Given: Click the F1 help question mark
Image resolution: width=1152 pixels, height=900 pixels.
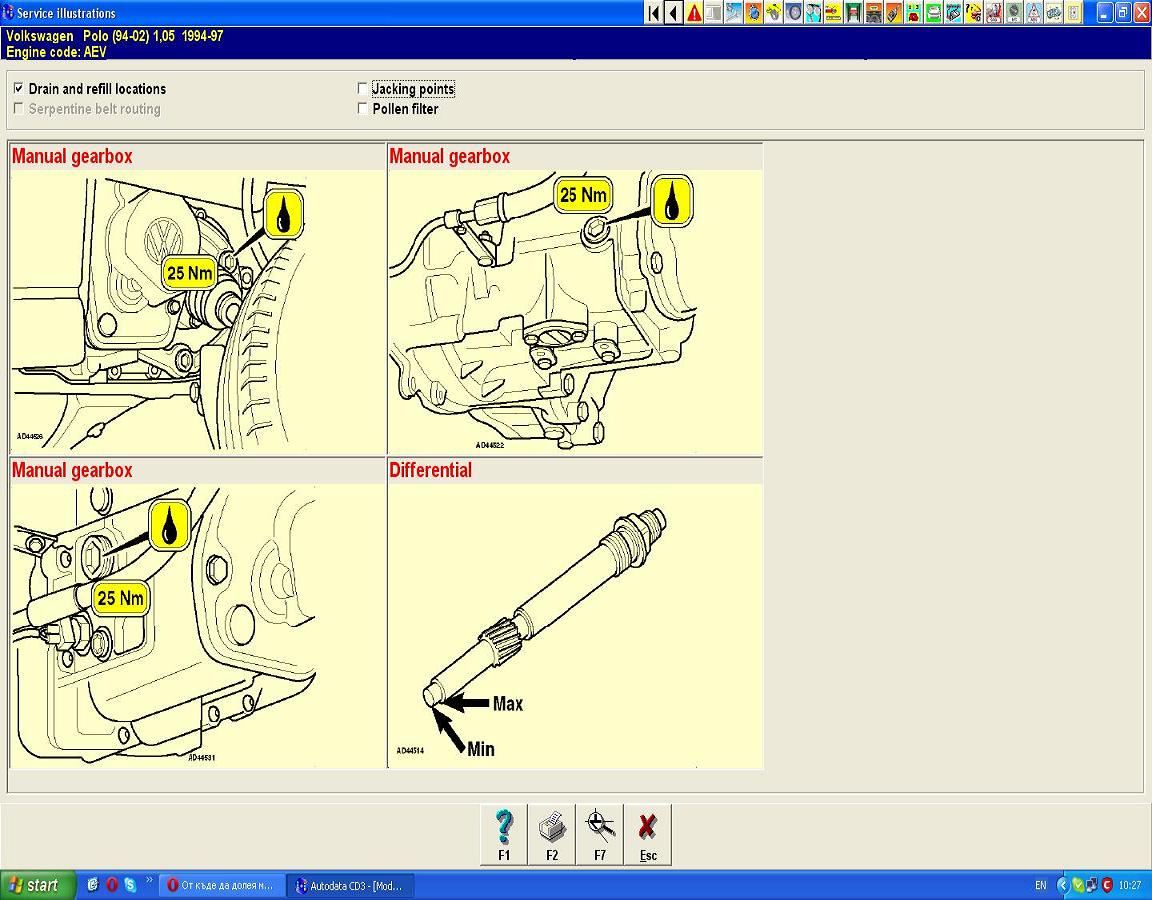Looking at the screenshot, I should [x=504, y=834].
